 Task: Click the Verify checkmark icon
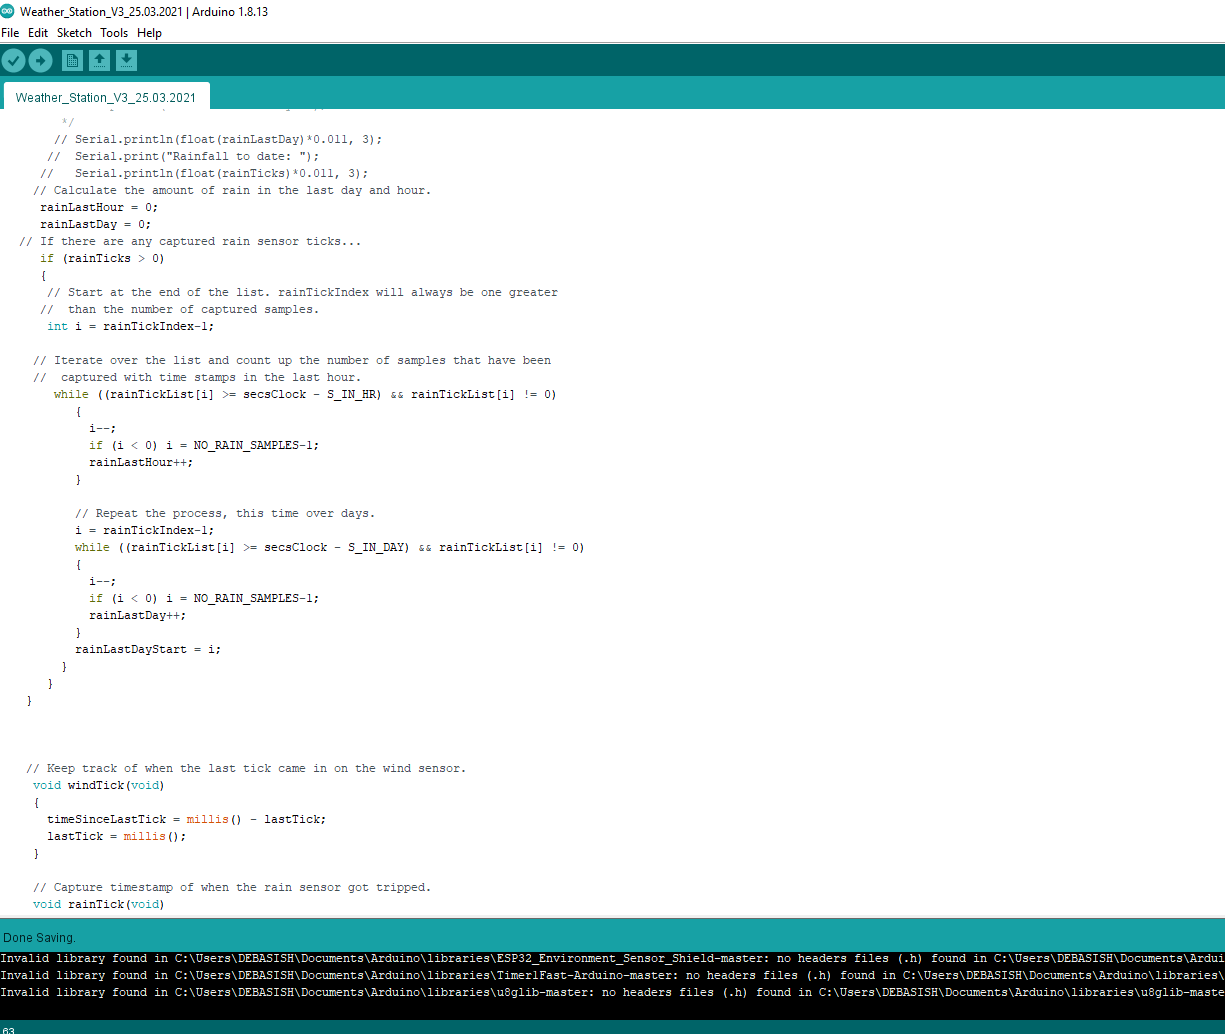(13, 61)
